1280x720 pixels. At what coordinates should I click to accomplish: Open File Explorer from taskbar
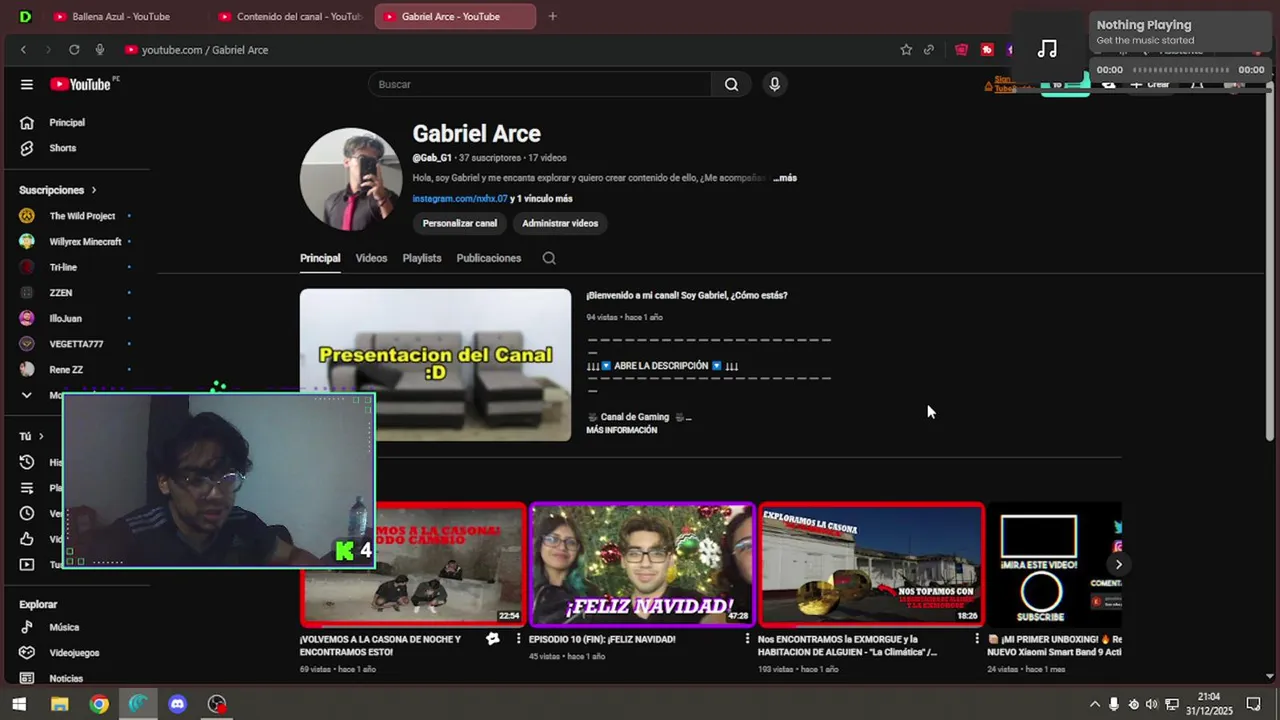pos(59,704)
